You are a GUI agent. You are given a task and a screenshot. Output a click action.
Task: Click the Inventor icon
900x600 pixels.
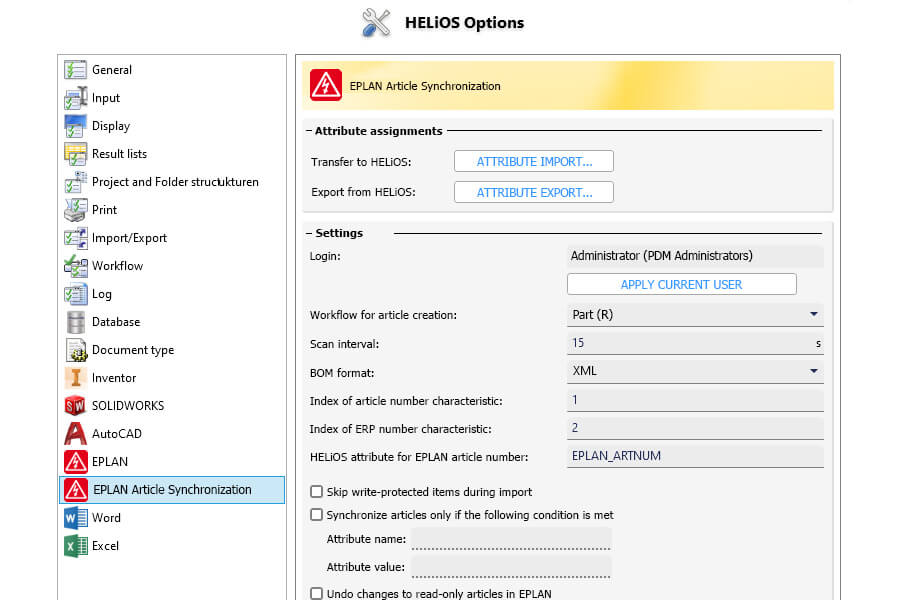[75, 378]
